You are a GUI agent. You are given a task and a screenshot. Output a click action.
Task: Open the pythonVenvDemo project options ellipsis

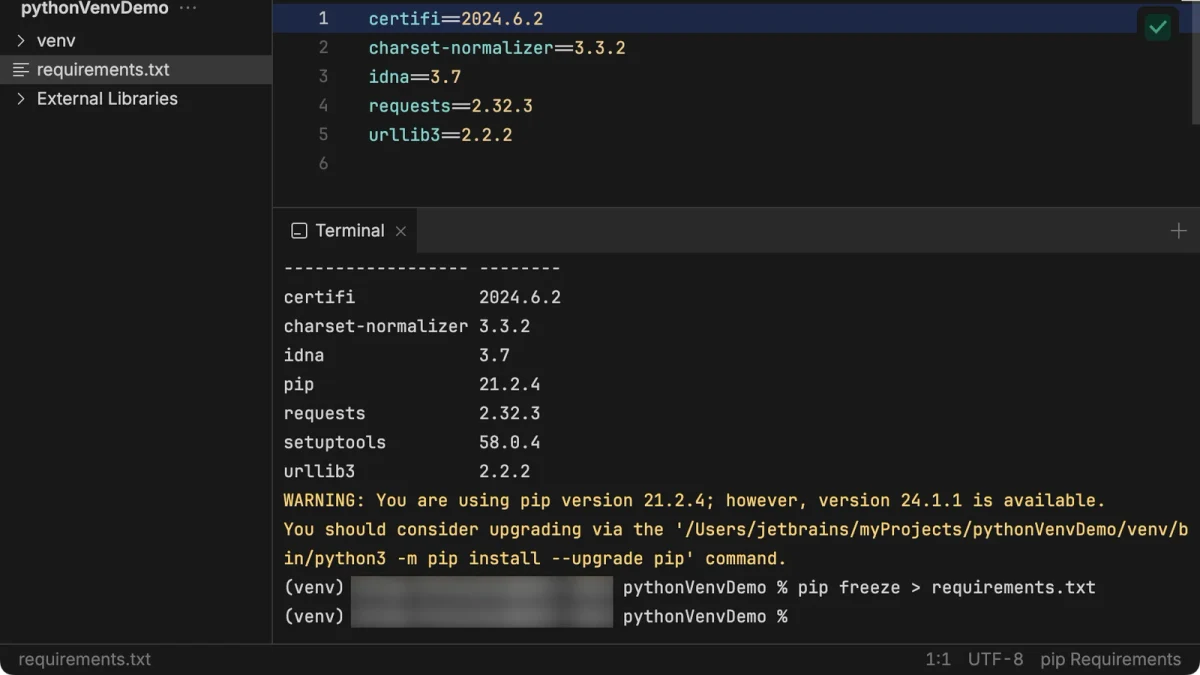point(188,9)
